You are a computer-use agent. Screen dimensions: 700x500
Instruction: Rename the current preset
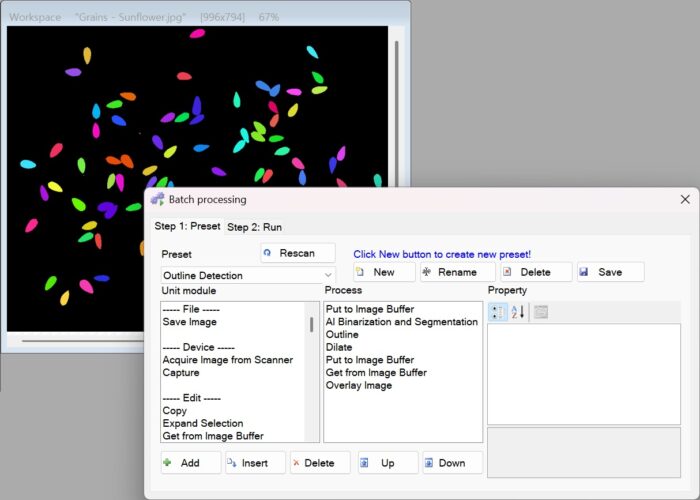coord(458,272)
